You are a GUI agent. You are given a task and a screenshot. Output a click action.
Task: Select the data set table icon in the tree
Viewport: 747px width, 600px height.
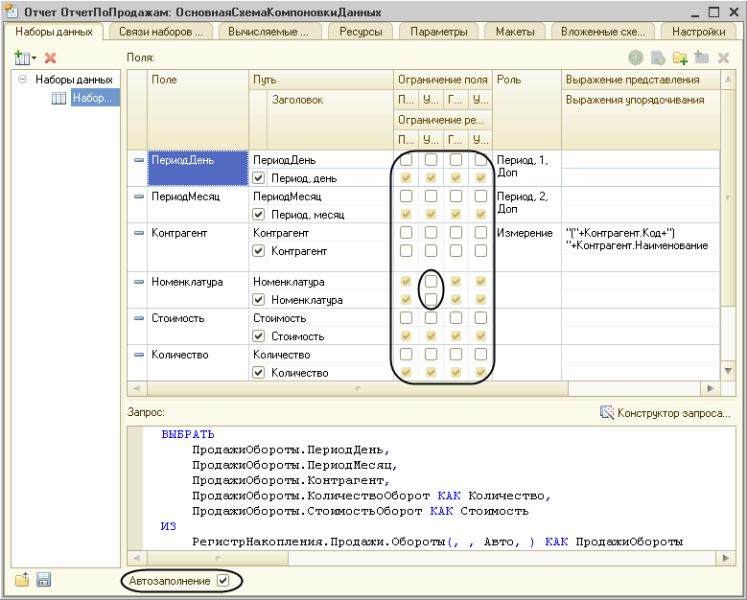(59, 98)
